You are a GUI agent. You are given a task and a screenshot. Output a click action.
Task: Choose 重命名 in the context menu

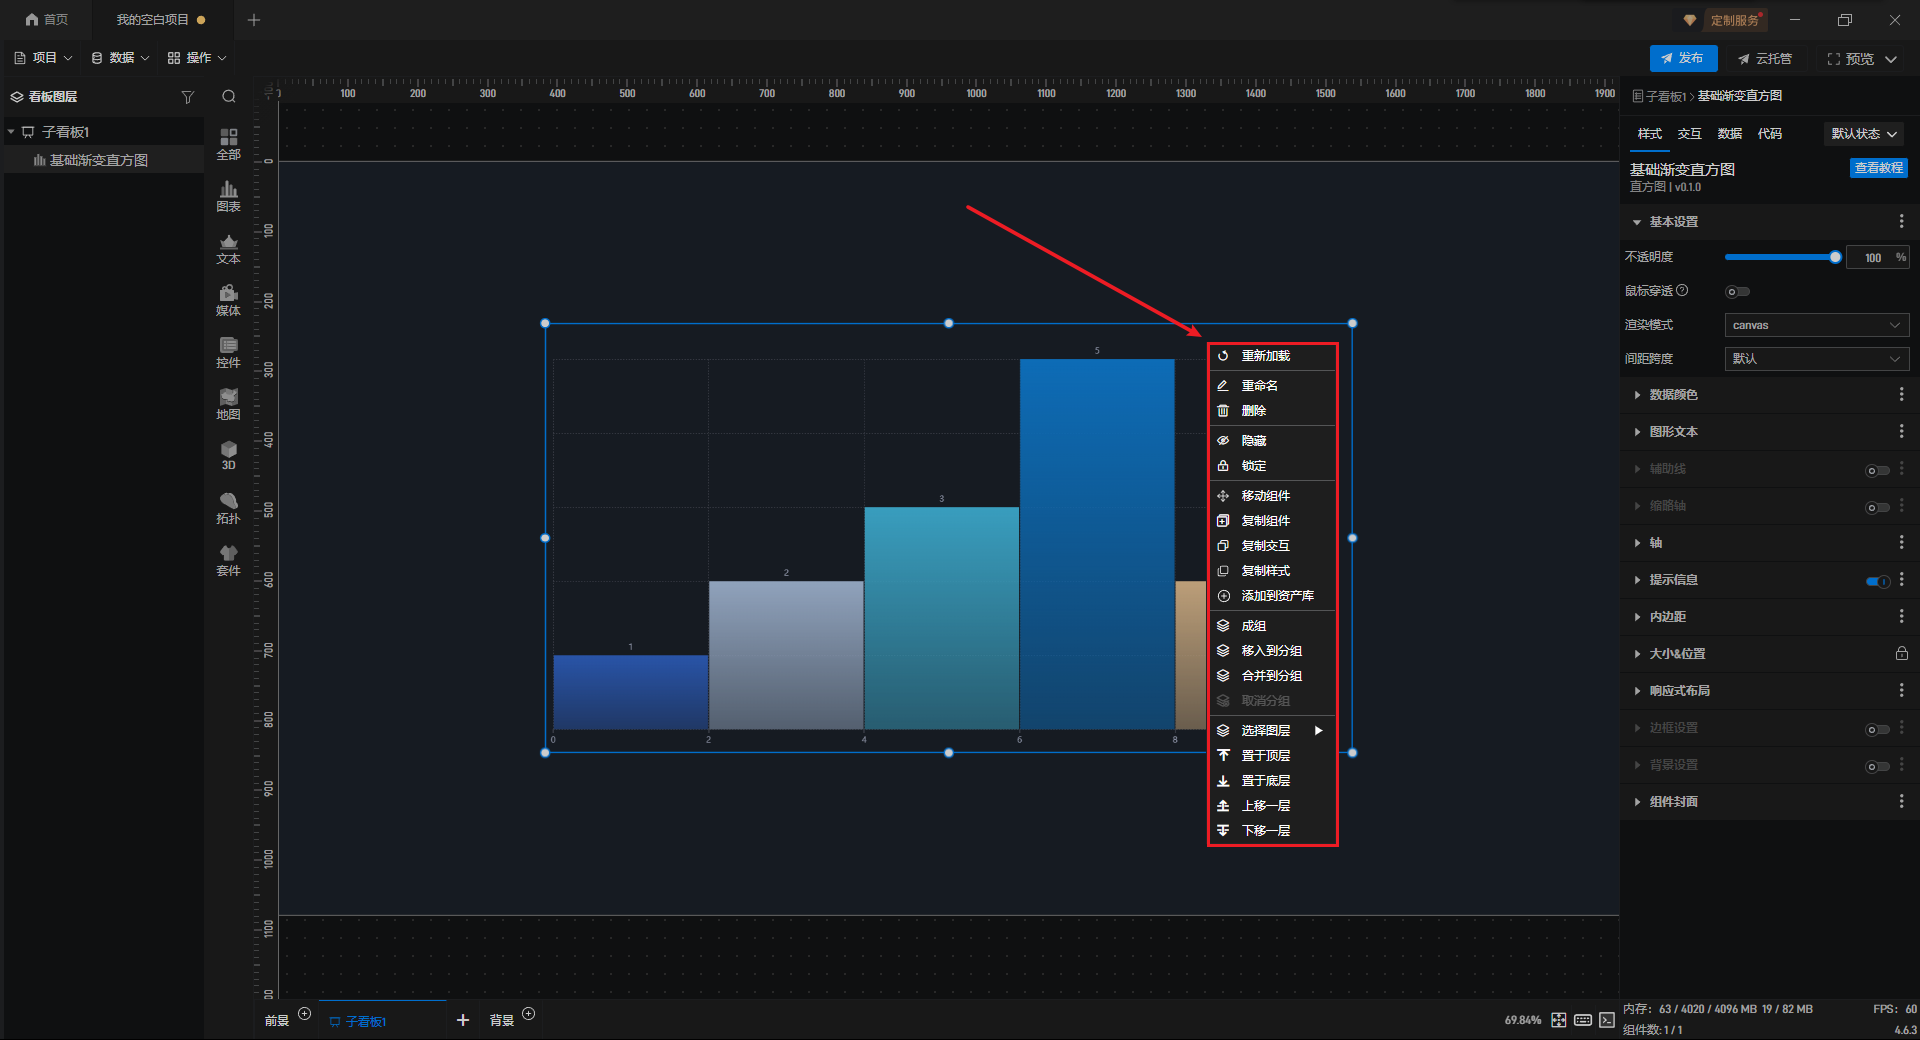pyautogui.click(x=1272, y=386)
